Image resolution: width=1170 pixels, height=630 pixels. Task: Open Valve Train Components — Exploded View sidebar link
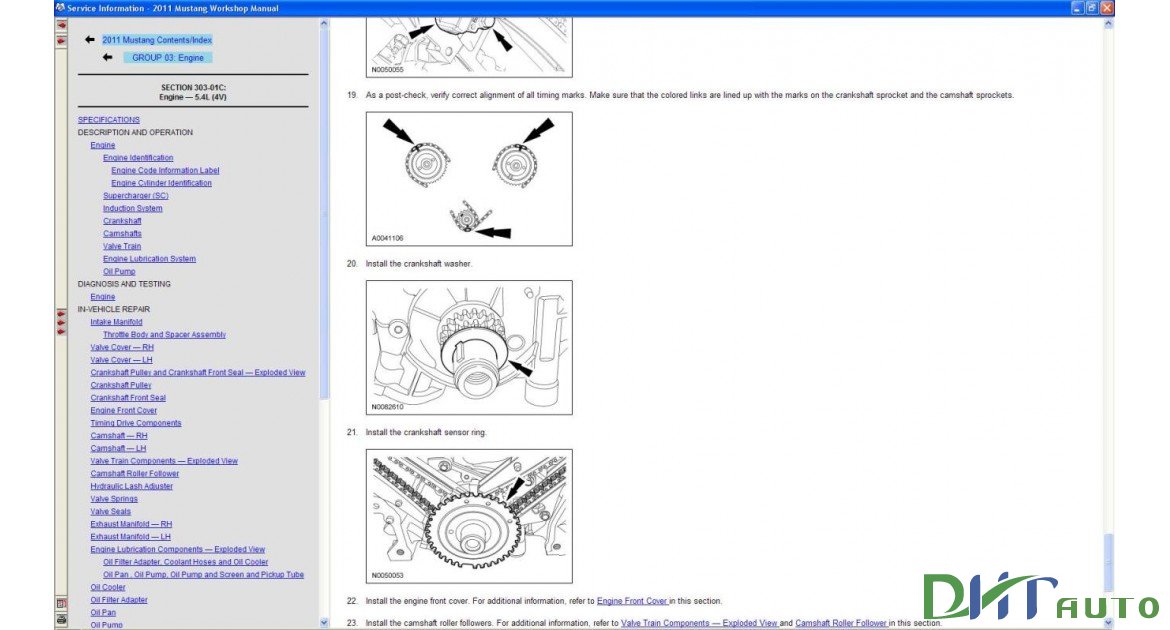(164, 461)
